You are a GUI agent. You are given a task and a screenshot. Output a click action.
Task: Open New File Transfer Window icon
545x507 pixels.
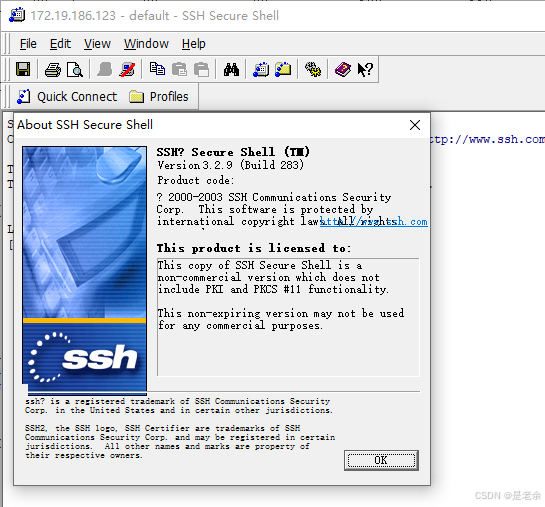pyautogui.click(x=283, y=69)
